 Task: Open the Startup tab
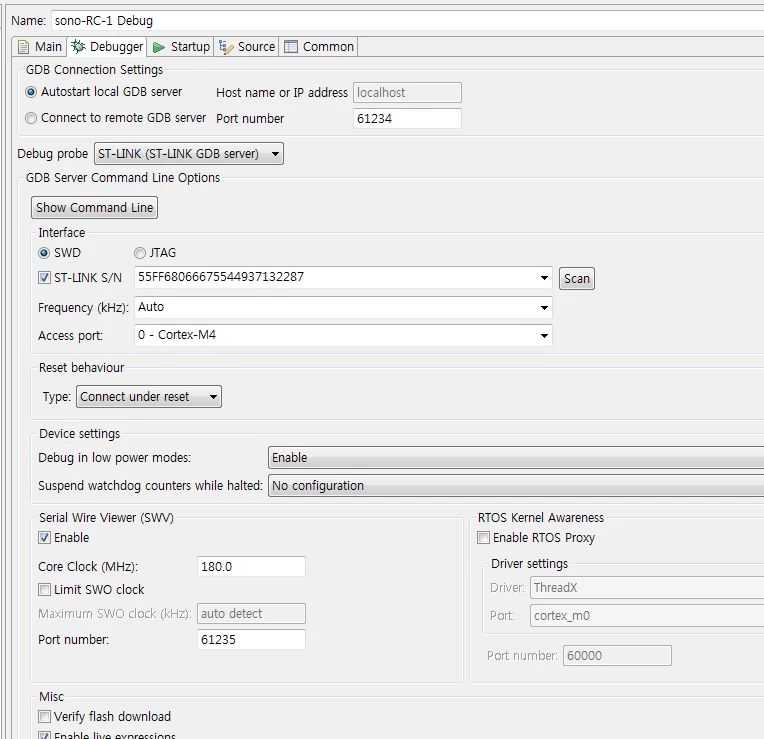pos(181,47)
